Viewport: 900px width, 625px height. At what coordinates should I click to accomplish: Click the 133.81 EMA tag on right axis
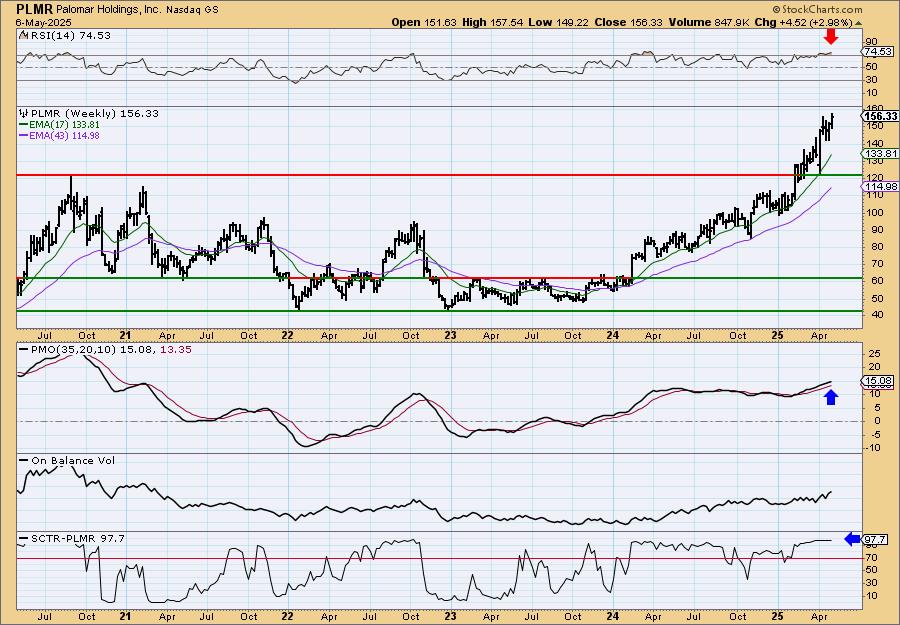point(878,153)
